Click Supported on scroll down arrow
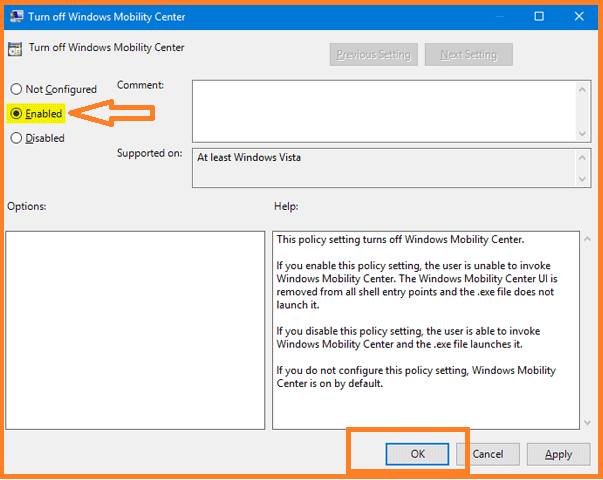The width and height of the screenshot is (603, 480). click(582, 179)
